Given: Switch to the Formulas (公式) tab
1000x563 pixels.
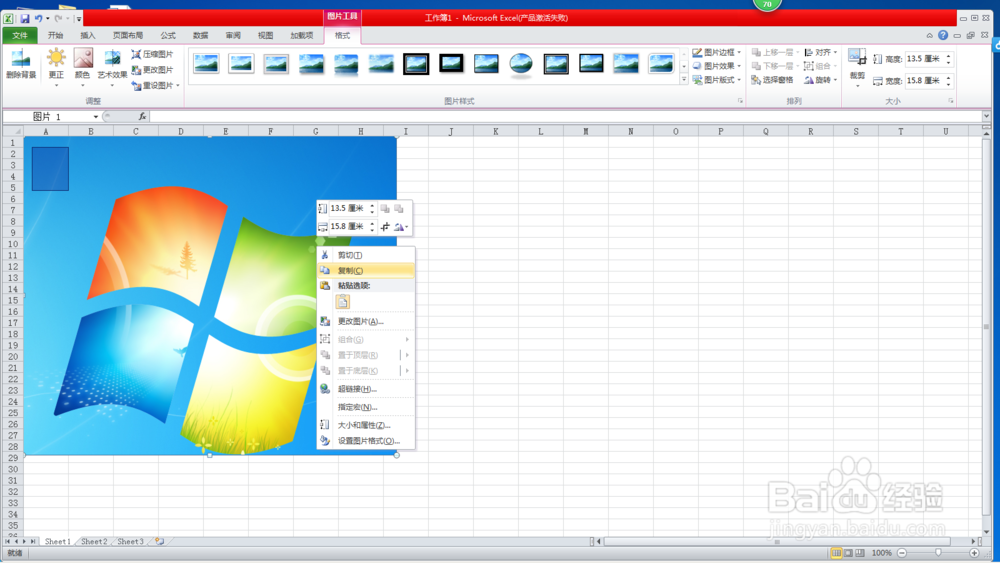Looking at the screenshot, I should click(168, 35).
